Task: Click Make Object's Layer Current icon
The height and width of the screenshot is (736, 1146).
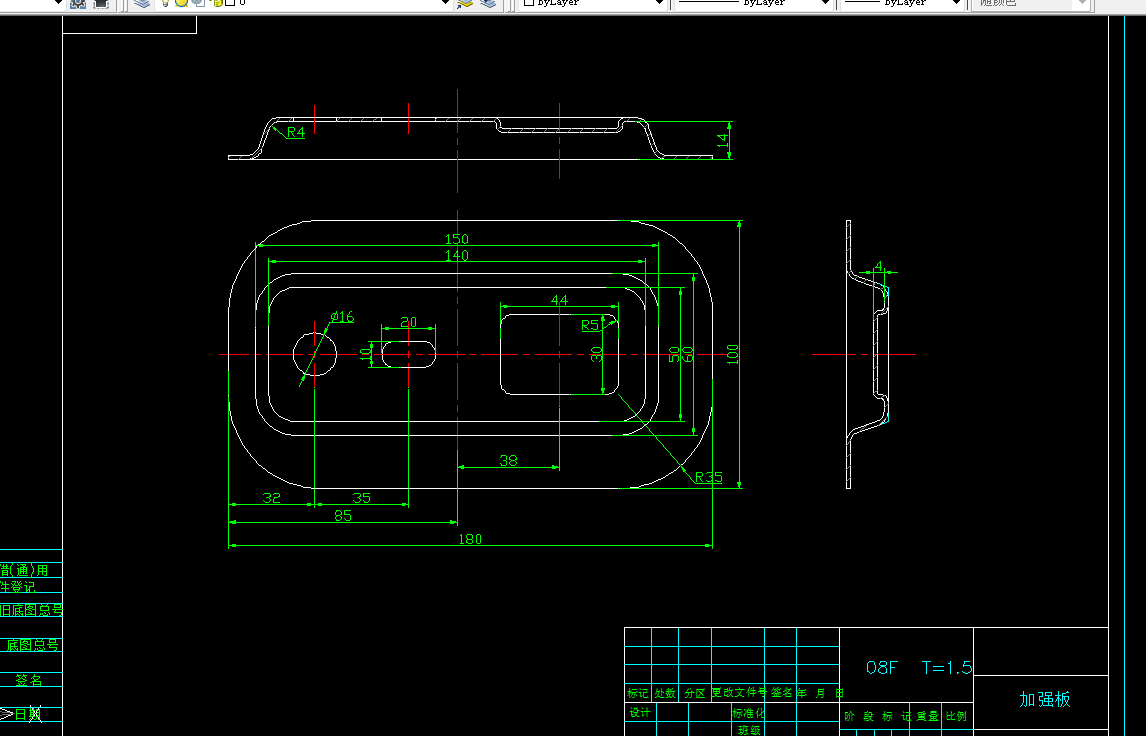Action: (465, 3)
